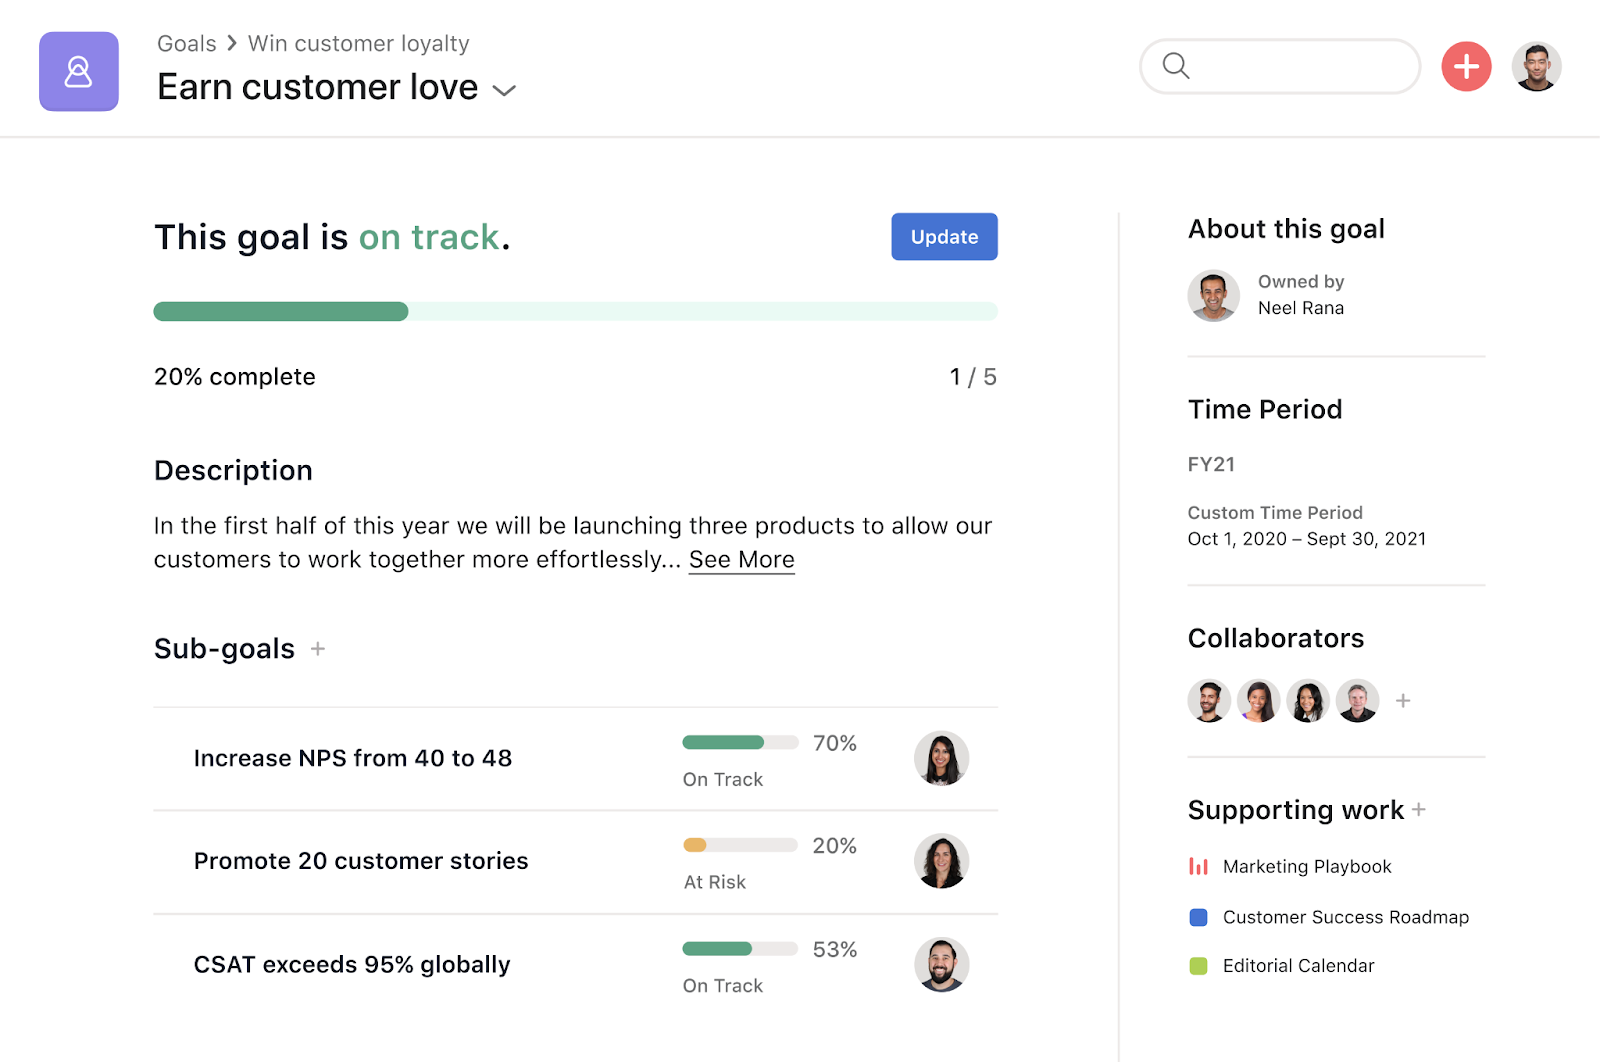Open the Customer Success Roadmap project
The image size is (1600, 1062).
1346,917
